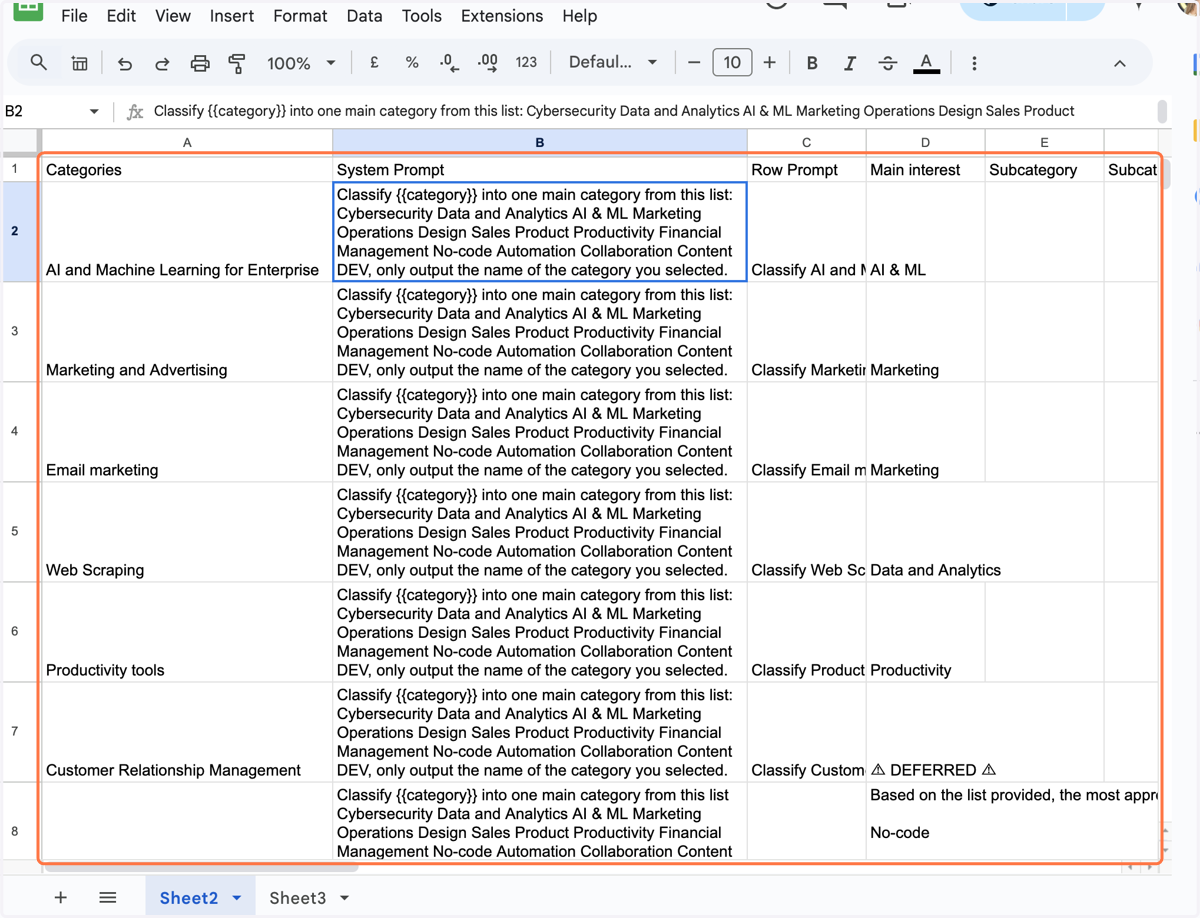Apply percent format icon
Viewport: 1200px width, 918px height.
(x=412, y=62)
